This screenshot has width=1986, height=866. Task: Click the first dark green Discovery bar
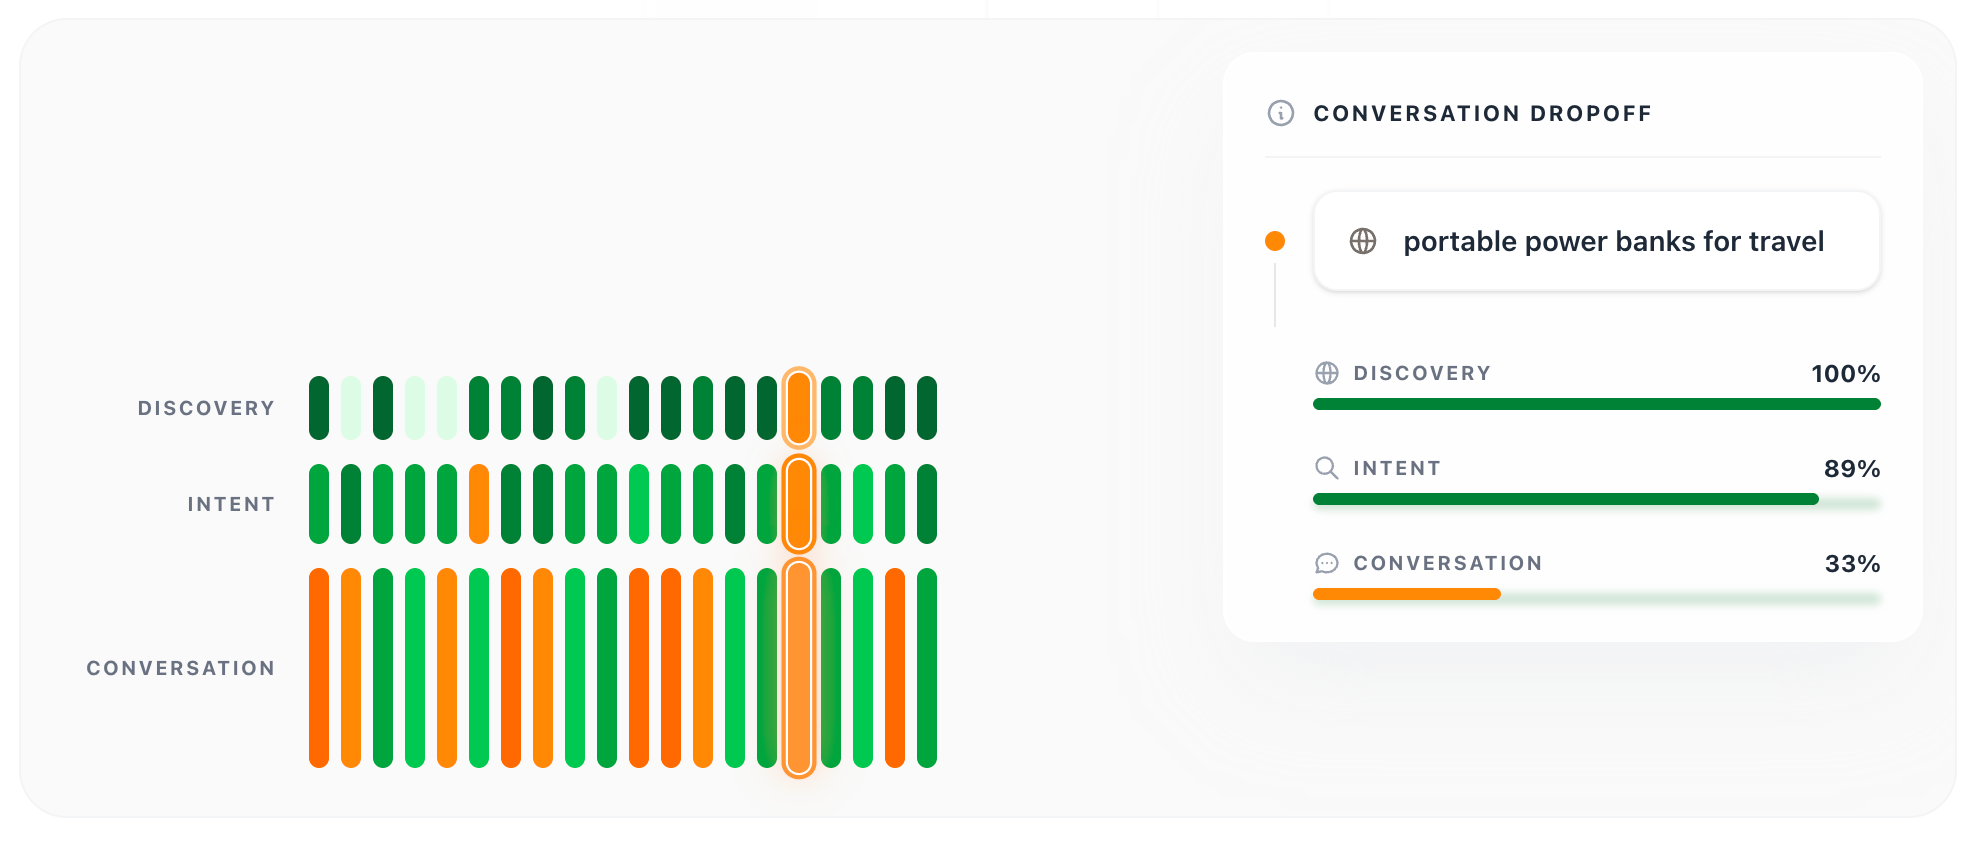[x=319, y=408]
